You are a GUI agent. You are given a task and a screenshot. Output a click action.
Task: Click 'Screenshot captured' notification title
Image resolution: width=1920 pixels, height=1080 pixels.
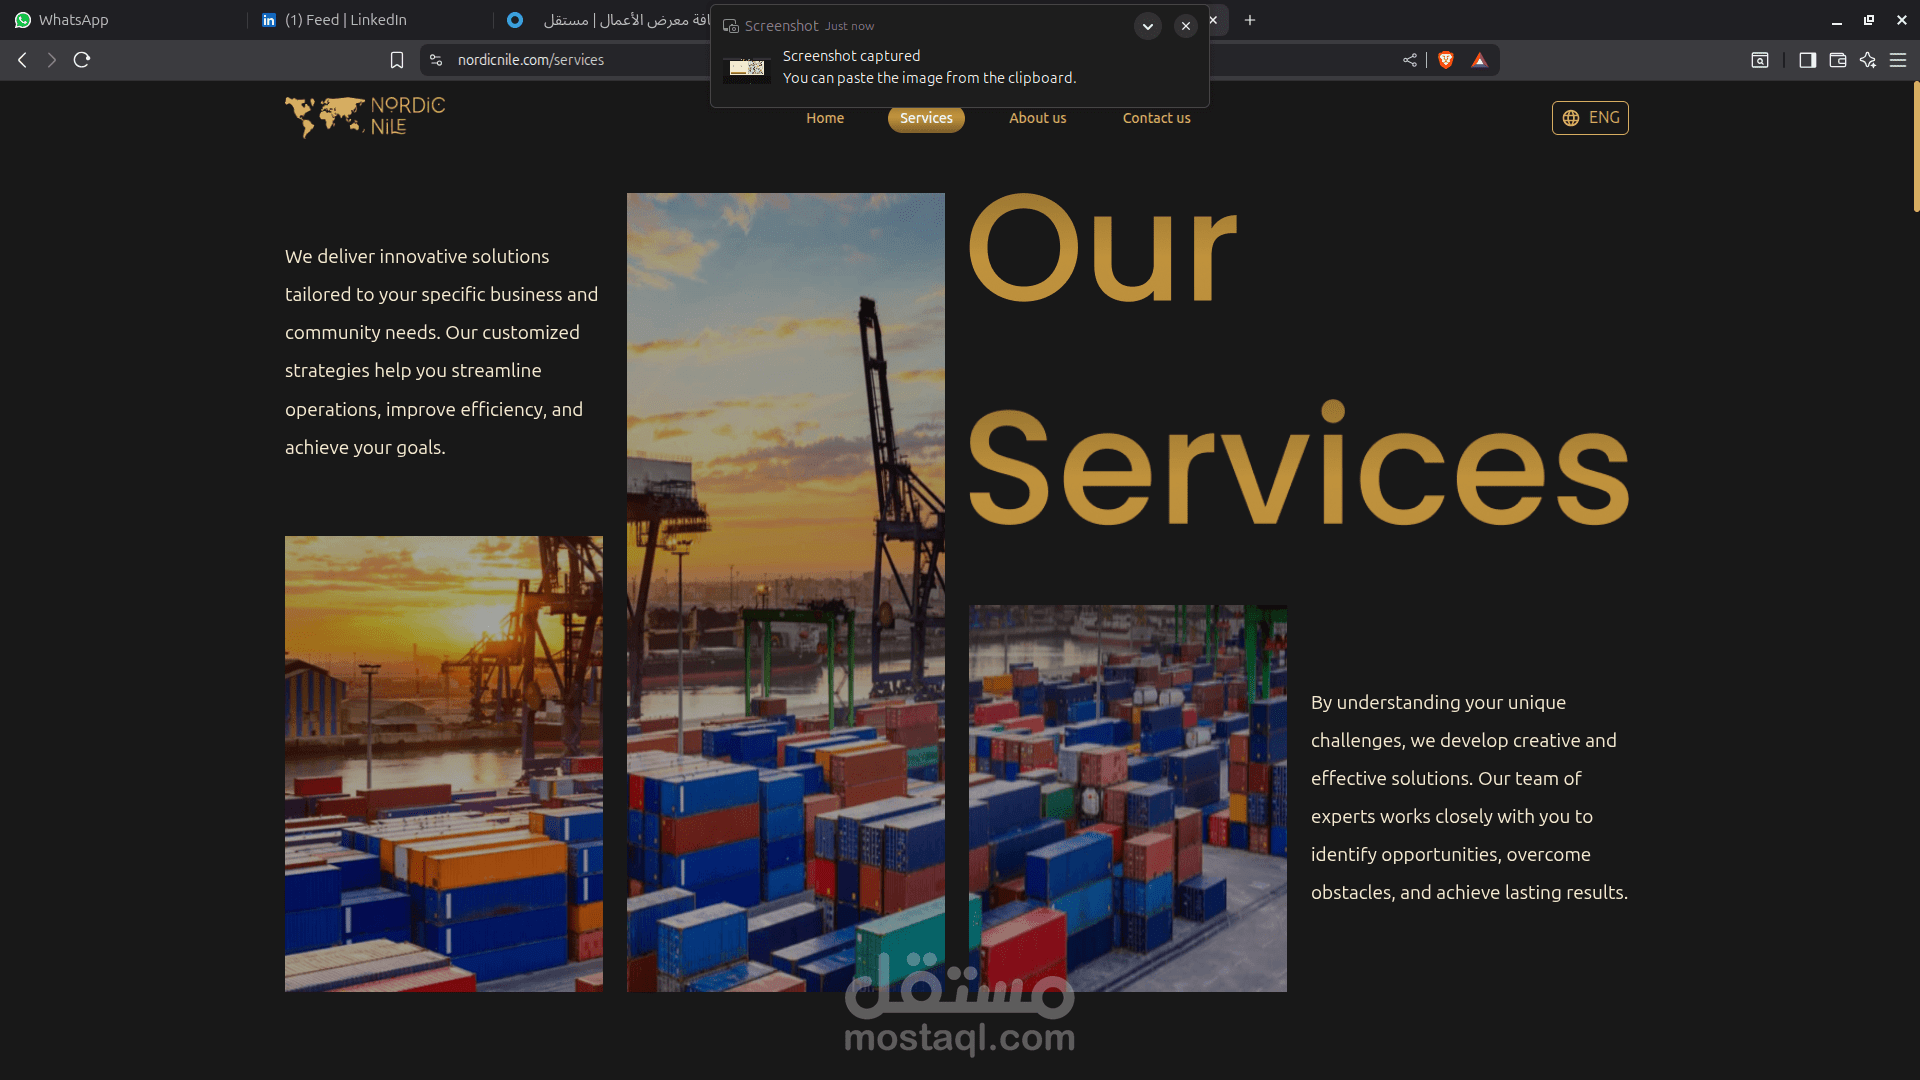(851, 56)
